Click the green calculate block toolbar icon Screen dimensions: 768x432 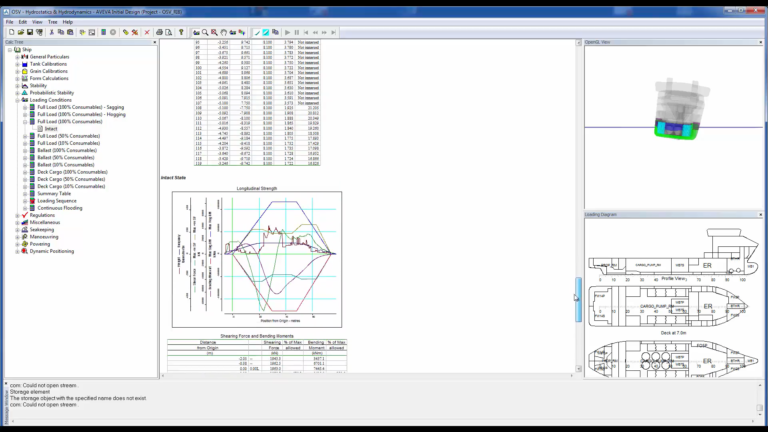pos(103,32)
